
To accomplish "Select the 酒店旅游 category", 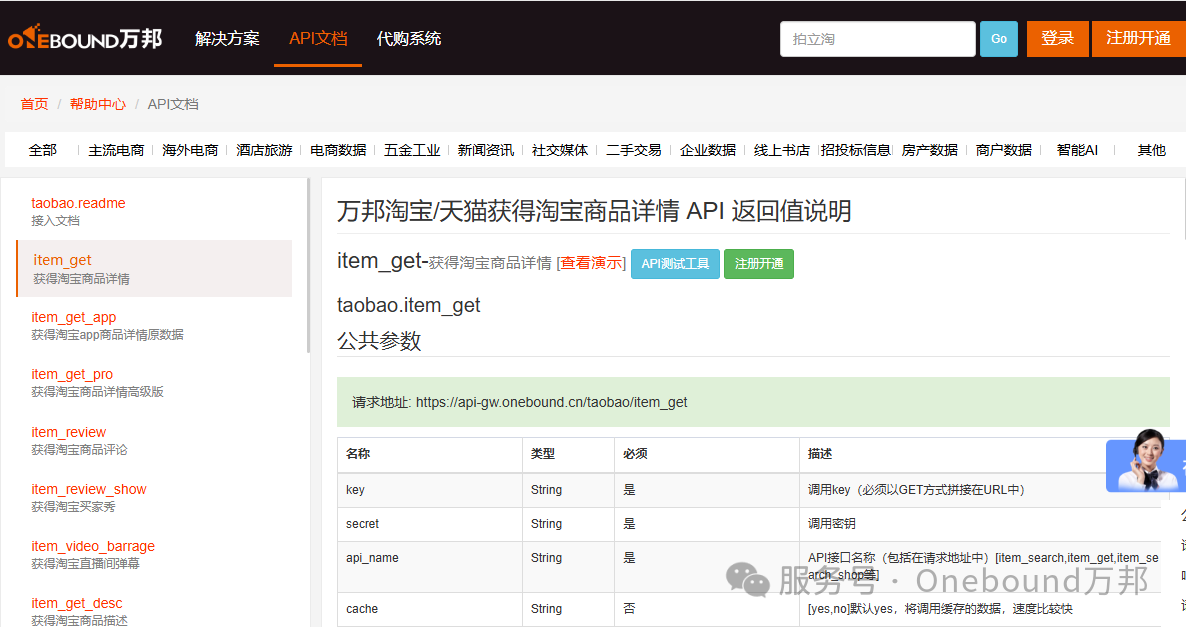I will point(264,151).
